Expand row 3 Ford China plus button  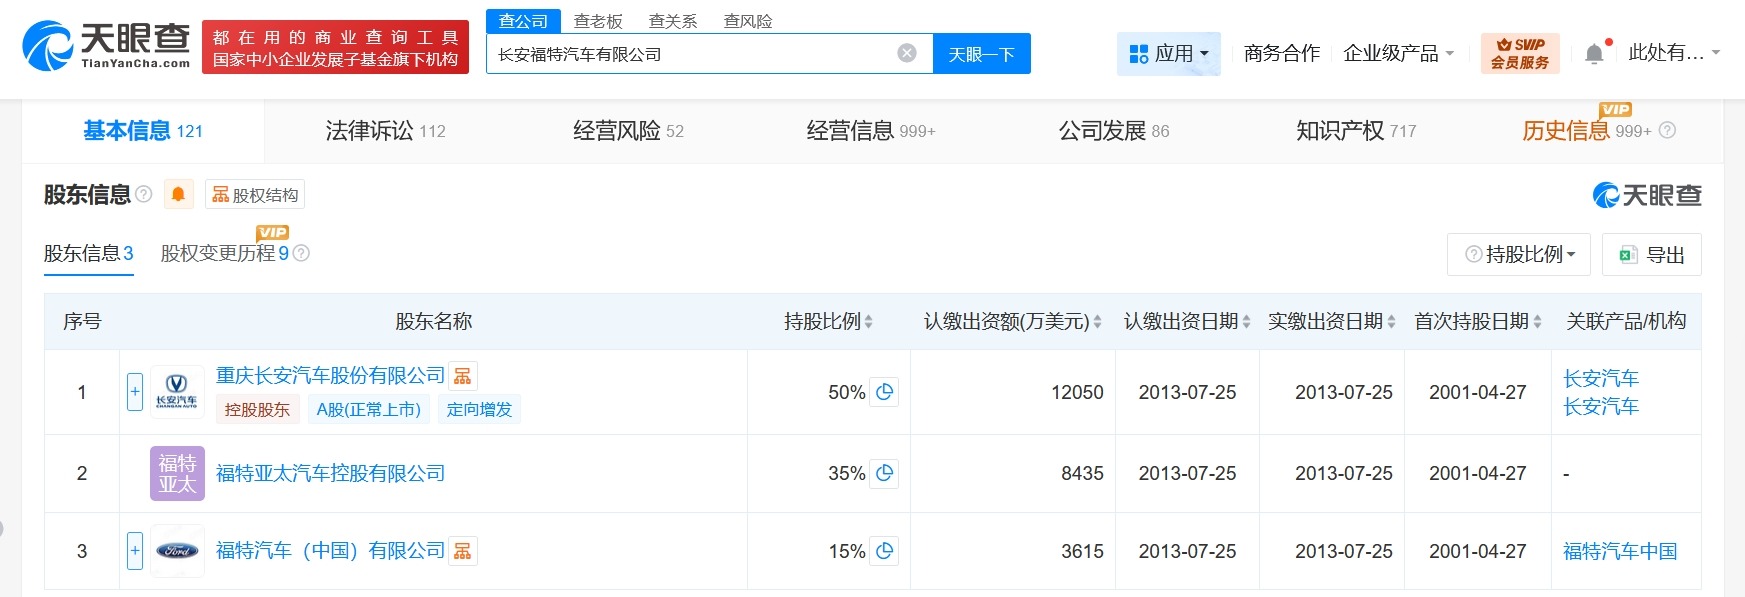135,550
